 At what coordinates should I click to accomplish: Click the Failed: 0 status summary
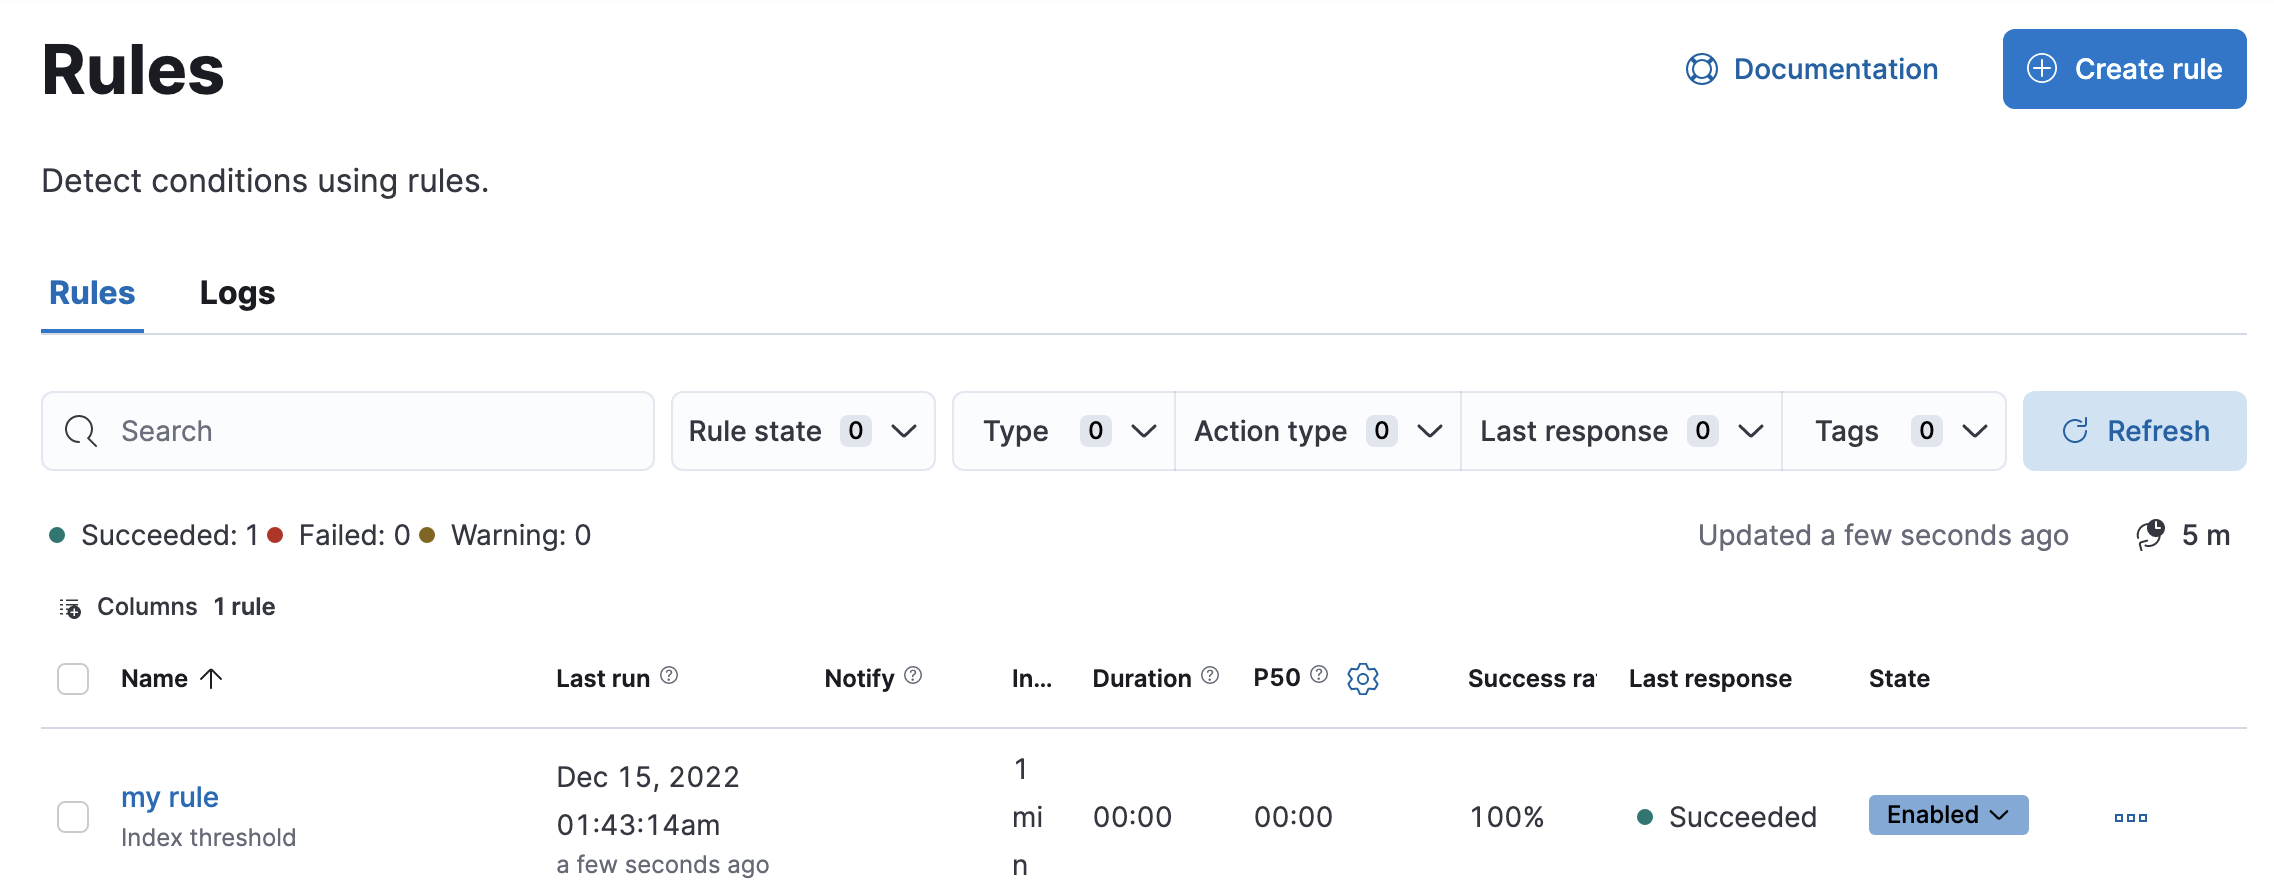tap(339, 535)
